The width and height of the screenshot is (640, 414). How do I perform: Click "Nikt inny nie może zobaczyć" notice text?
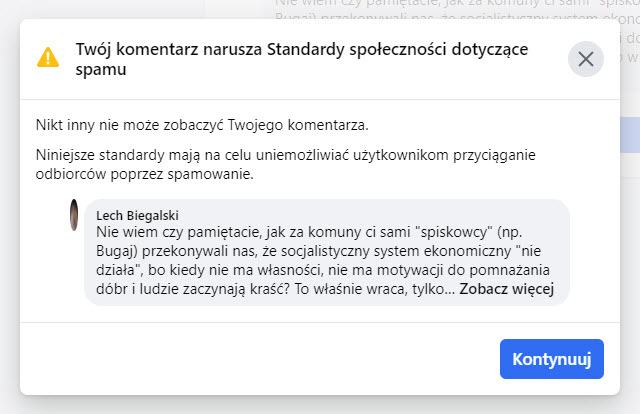pyautogui.click(x=202, y=125)
